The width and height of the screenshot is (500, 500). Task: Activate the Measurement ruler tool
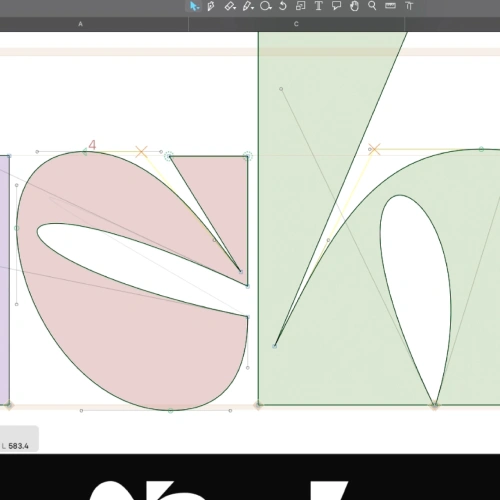click(x=390, y=6)
